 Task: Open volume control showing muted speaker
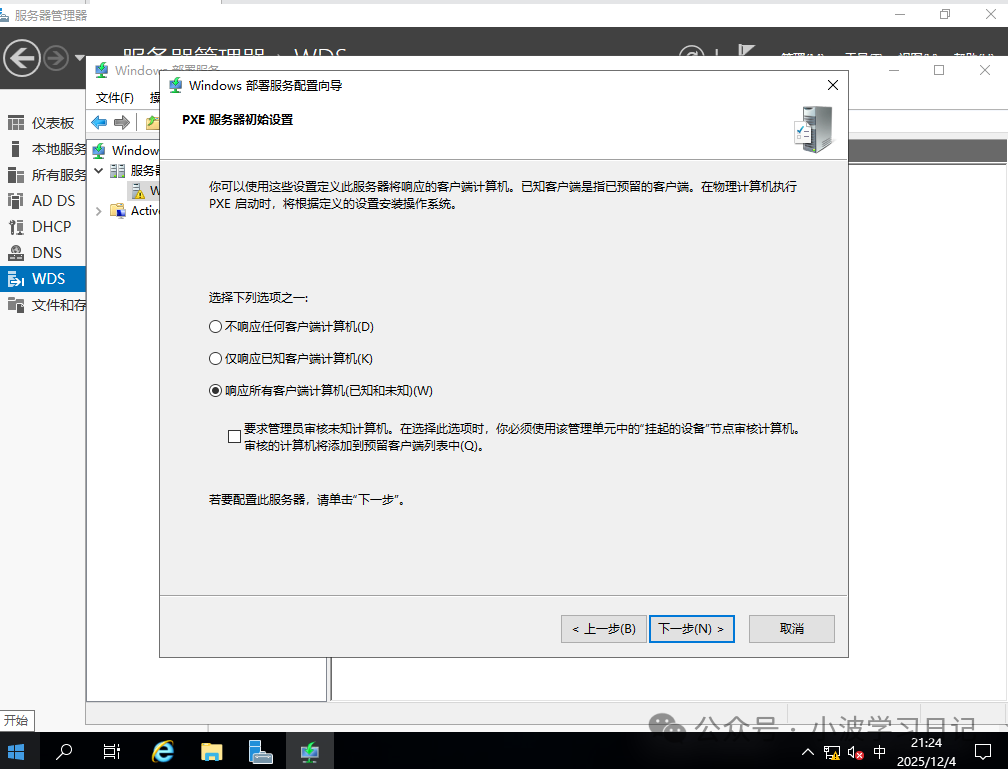[853, 751]
